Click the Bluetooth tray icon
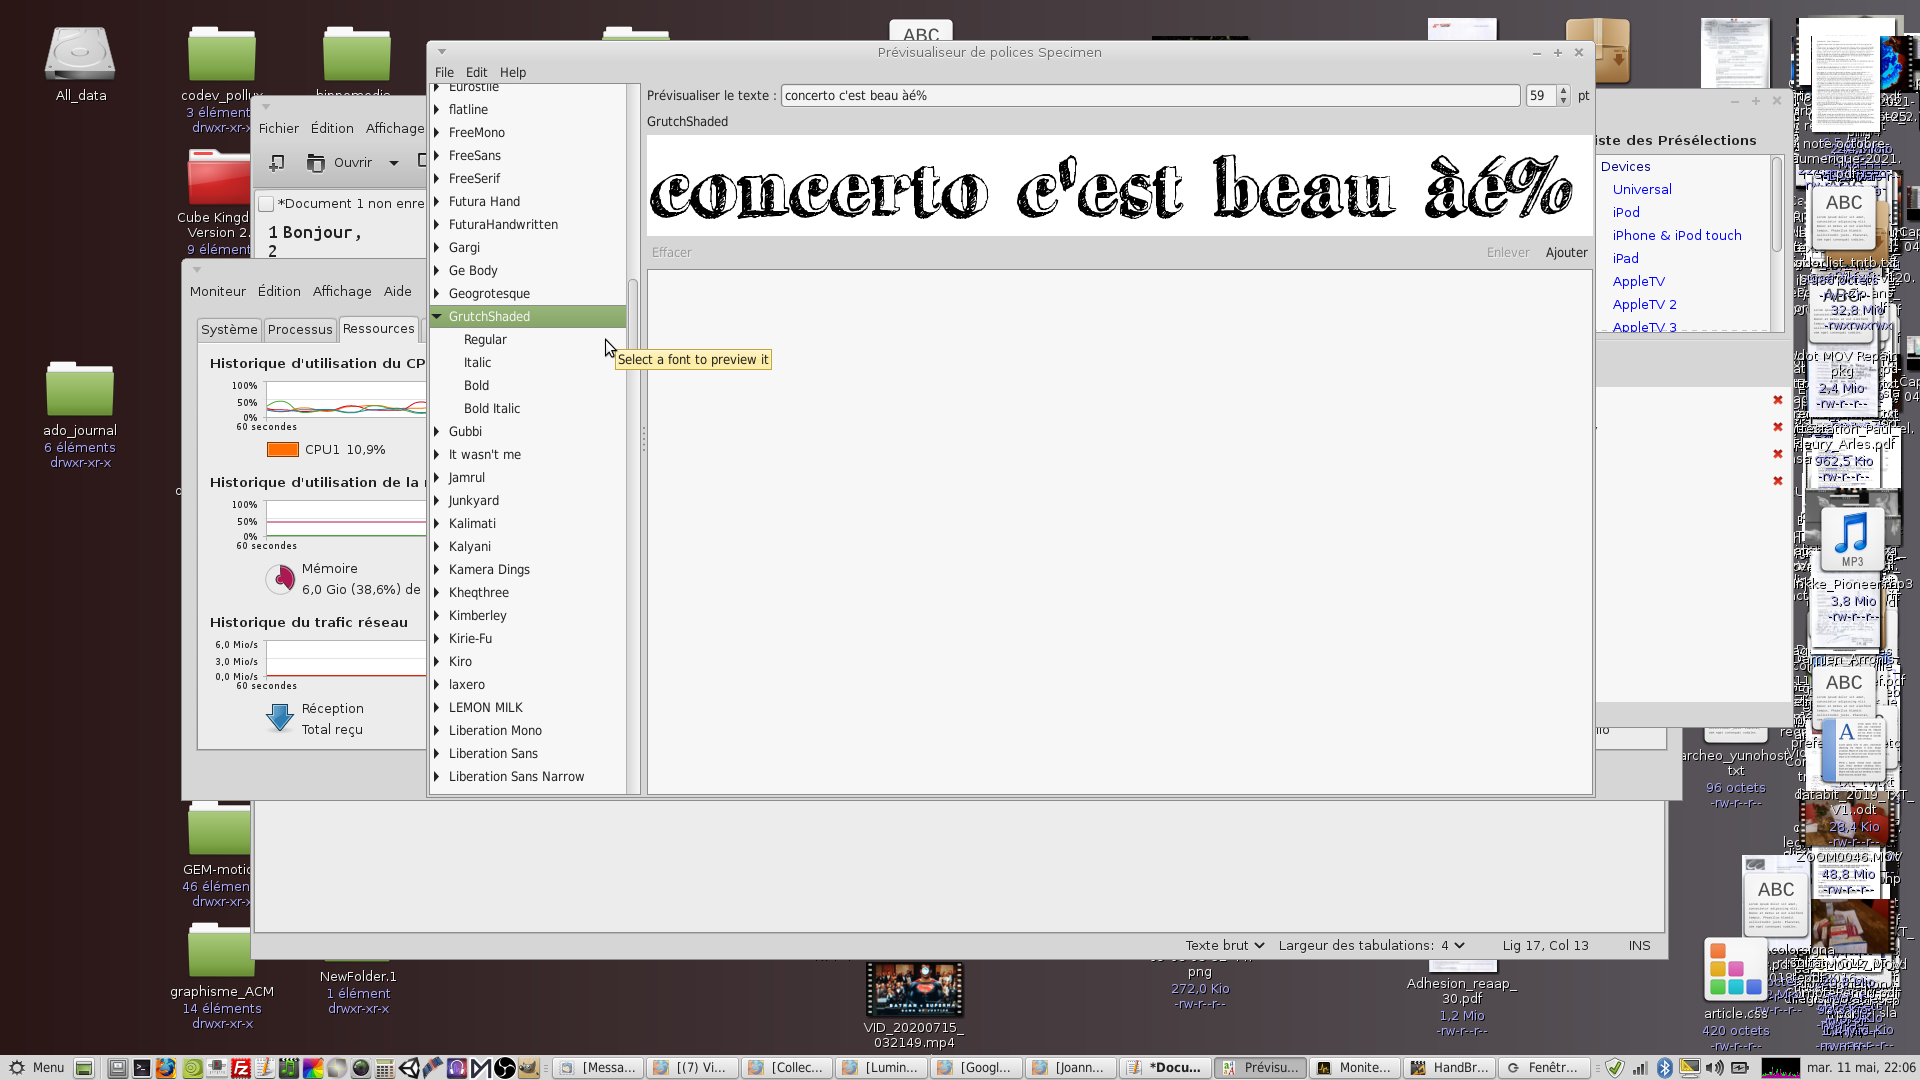Image resolution: width=1920 pixels, height=1080 pixels. click(1665, 1068)
